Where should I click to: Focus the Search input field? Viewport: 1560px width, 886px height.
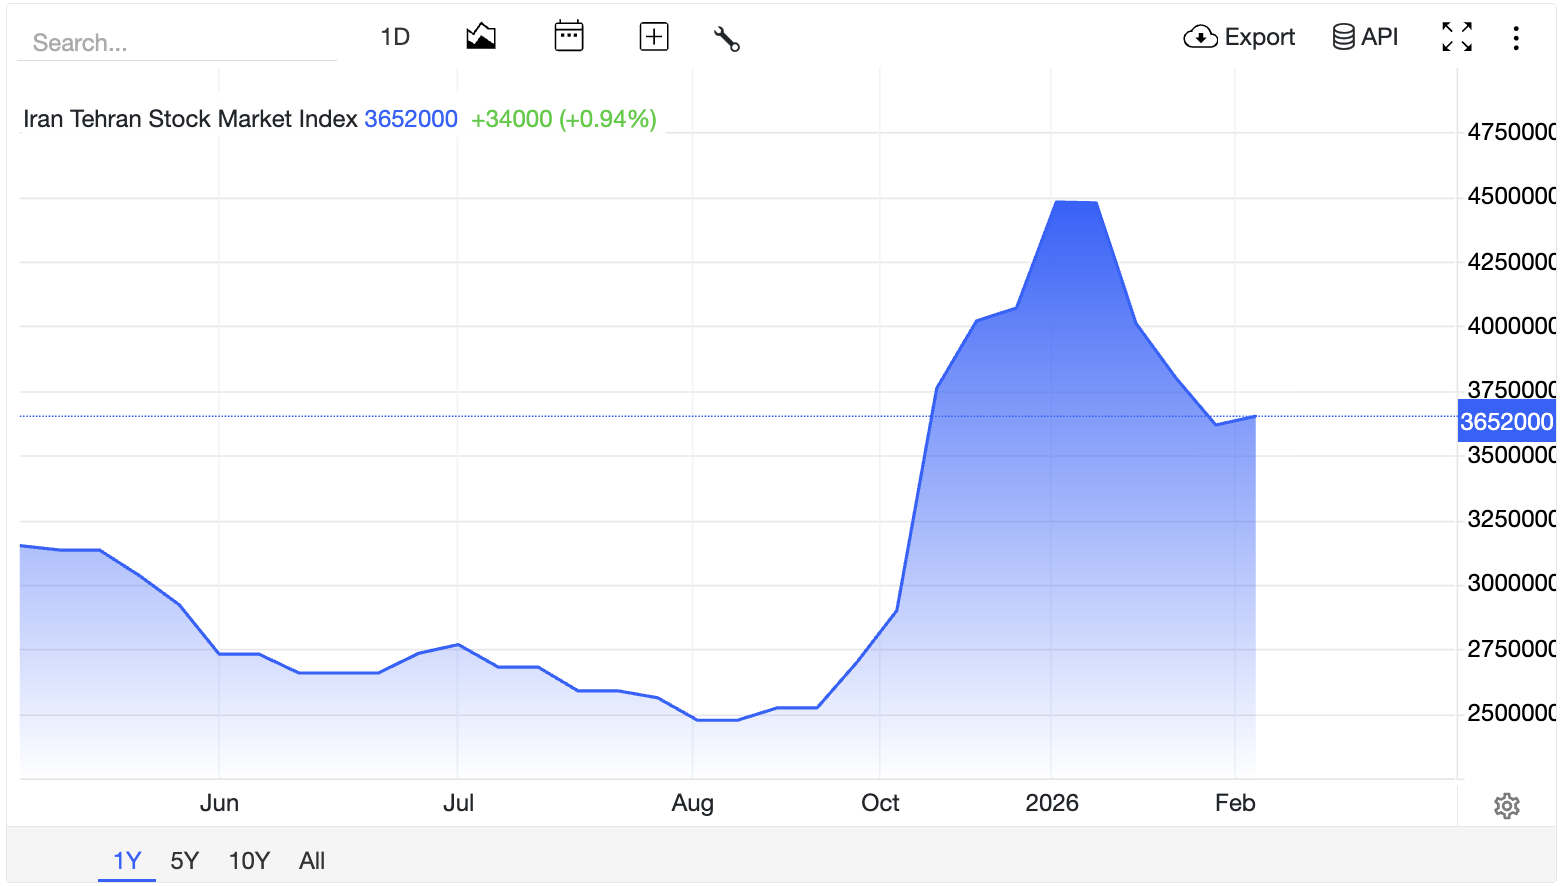pos(178,43)
